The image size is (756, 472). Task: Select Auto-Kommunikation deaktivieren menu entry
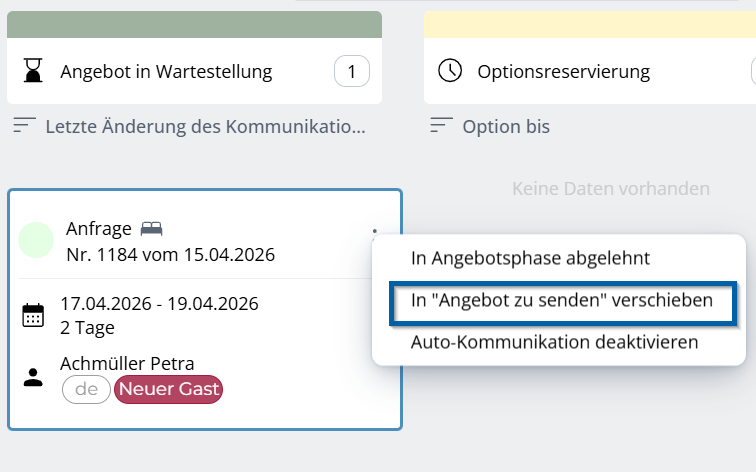[x=554, y=342]
